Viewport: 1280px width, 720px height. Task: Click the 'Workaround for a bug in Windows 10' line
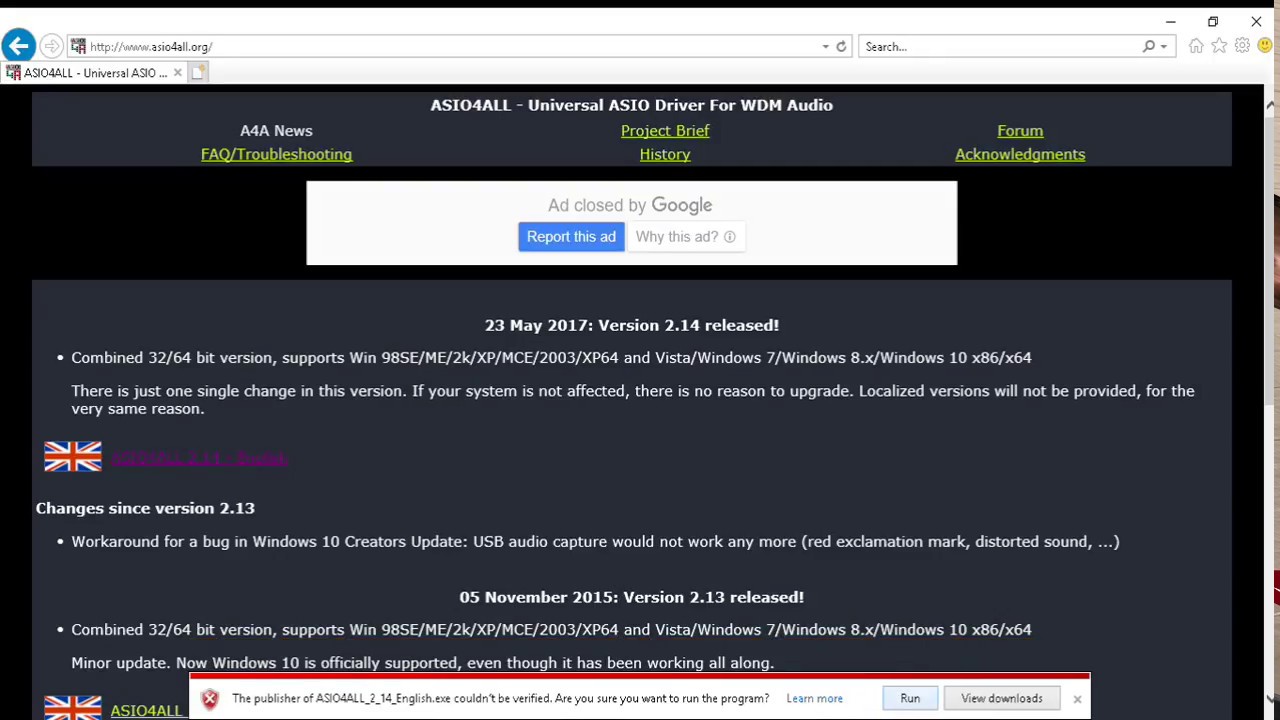pyautogui.click(x=595, y=542)
